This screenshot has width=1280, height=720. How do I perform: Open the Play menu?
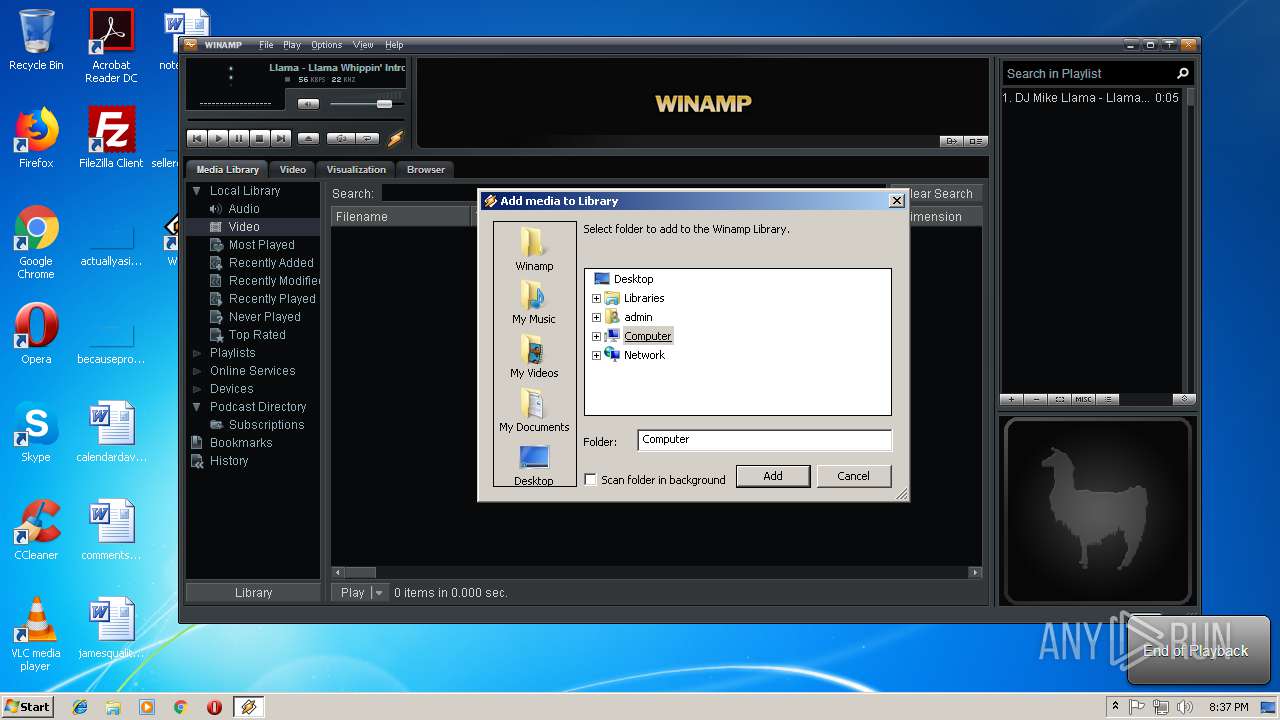click(x=292, y=45)
